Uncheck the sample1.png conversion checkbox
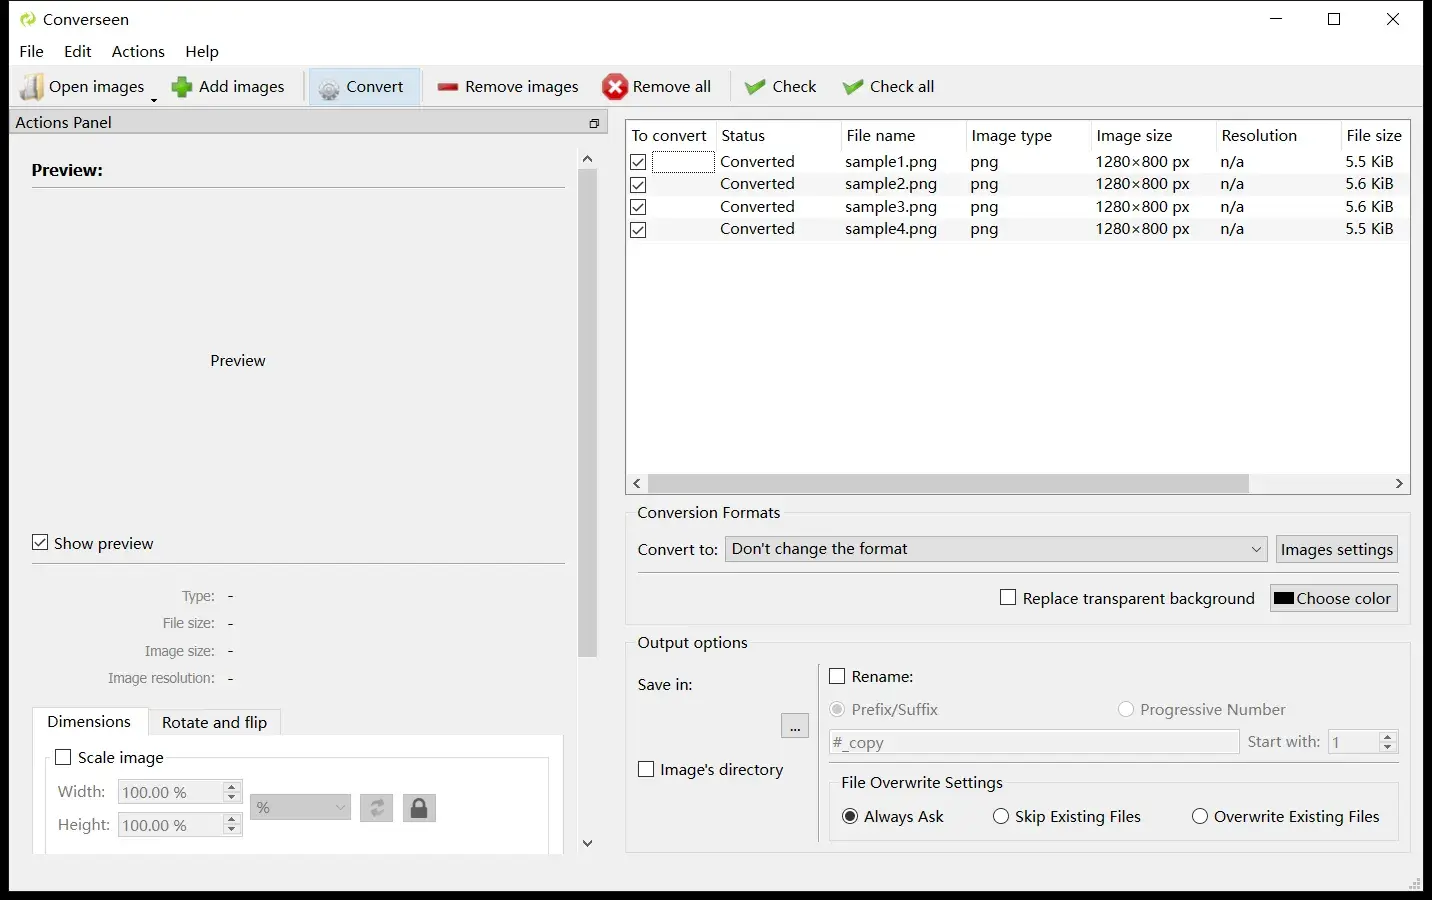Image resolution: width=1432 pixels, height=900 pixels. [638, 162]
